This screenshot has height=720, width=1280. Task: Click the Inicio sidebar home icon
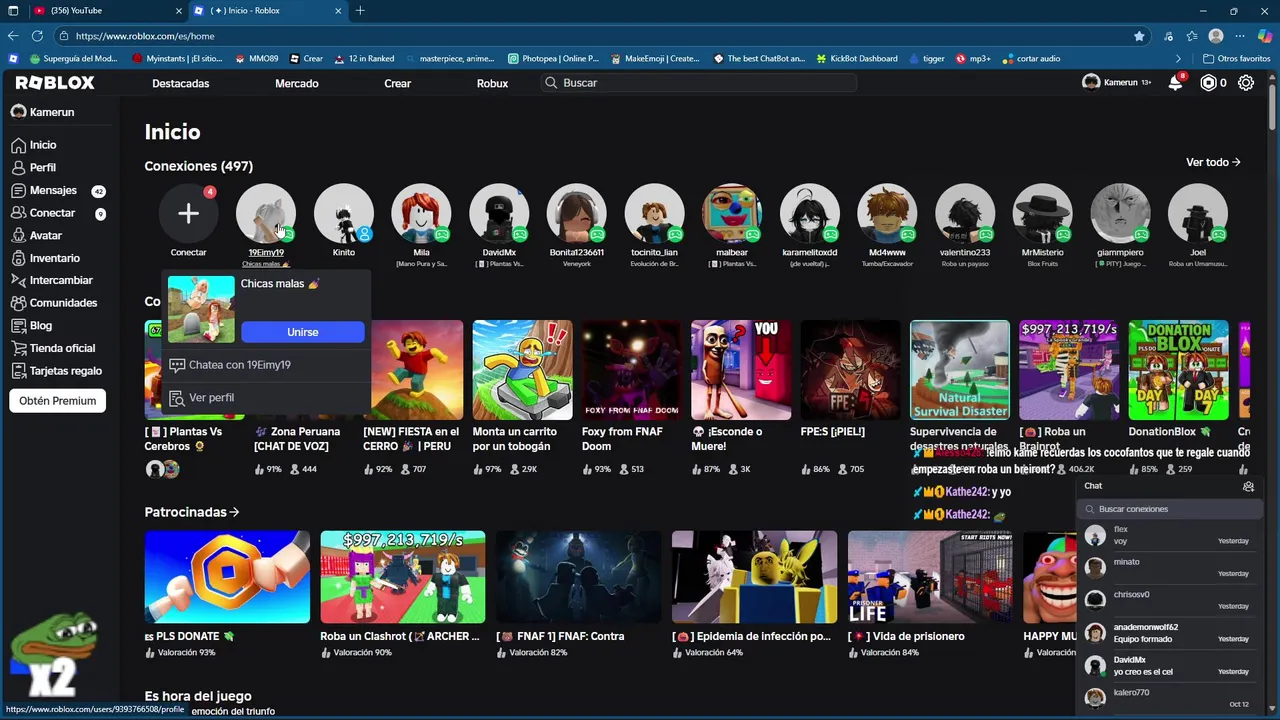(x=18, y=145)
